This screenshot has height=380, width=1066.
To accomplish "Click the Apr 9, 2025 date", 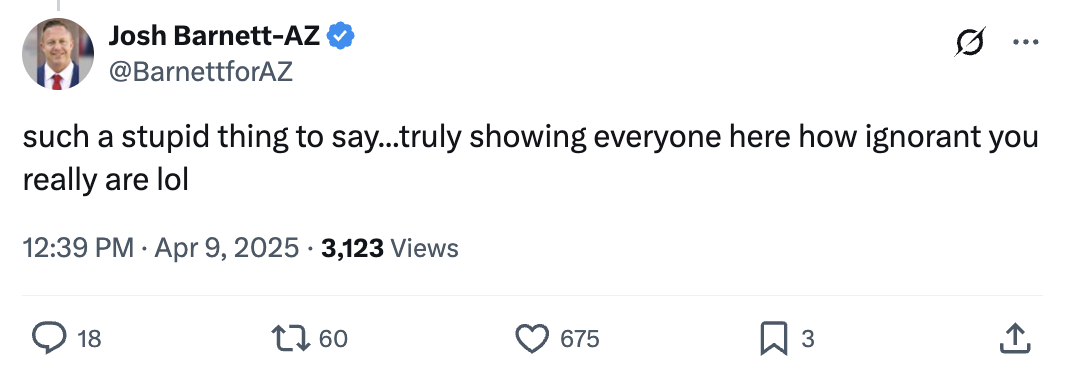I will [226, 248].
